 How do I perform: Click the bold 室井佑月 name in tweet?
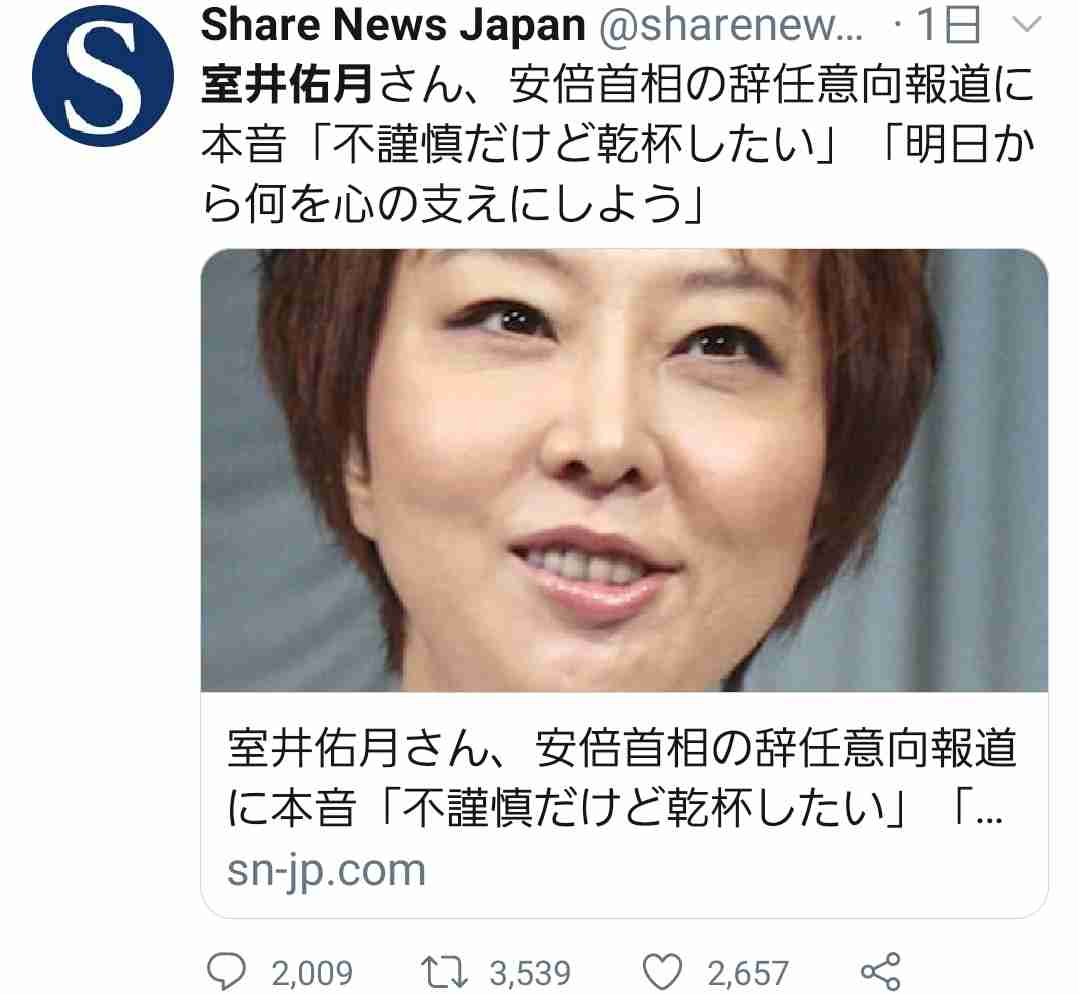[287, 85]
